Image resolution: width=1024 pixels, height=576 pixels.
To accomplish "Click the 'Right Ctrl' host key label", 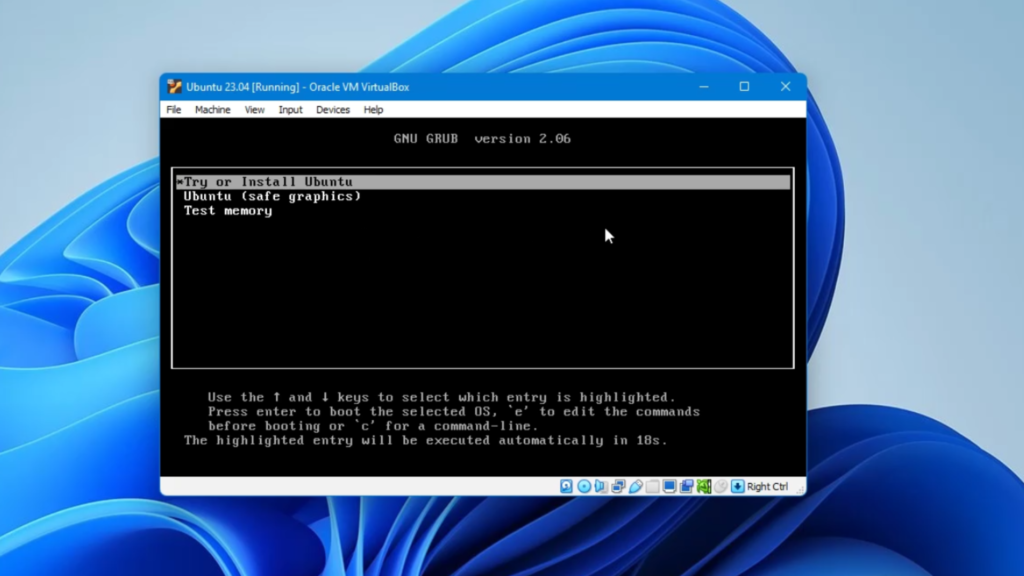I will pos(767,487).
